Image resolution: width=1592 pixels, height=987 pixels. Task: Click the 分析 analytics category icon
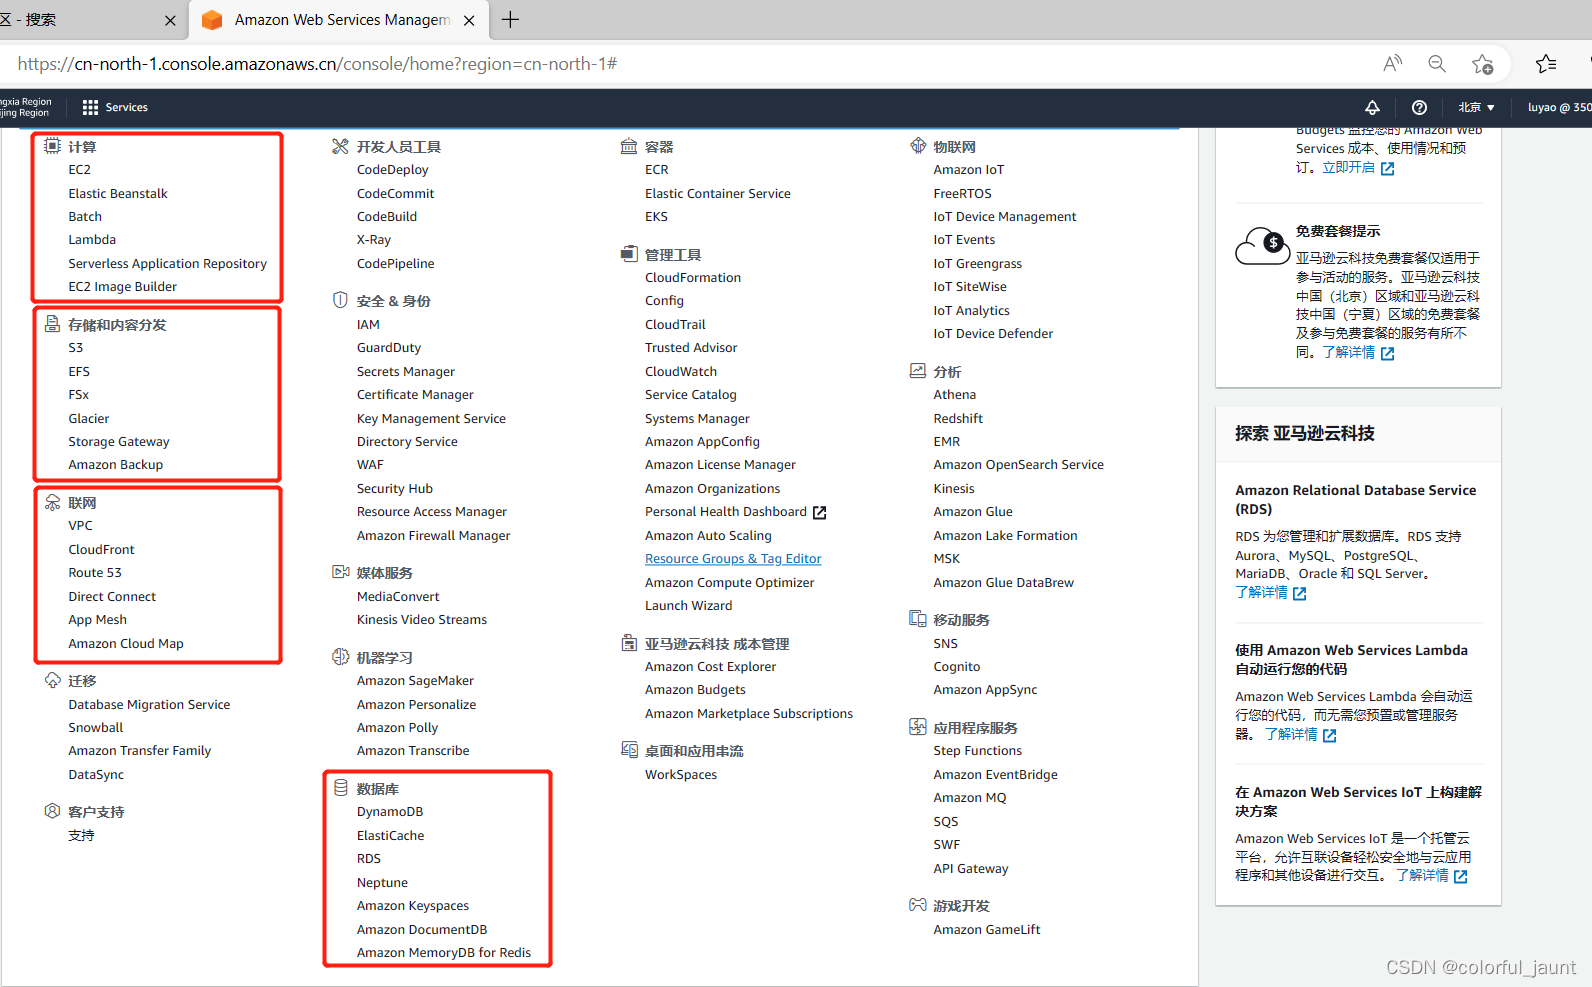[x=918, y=371]
